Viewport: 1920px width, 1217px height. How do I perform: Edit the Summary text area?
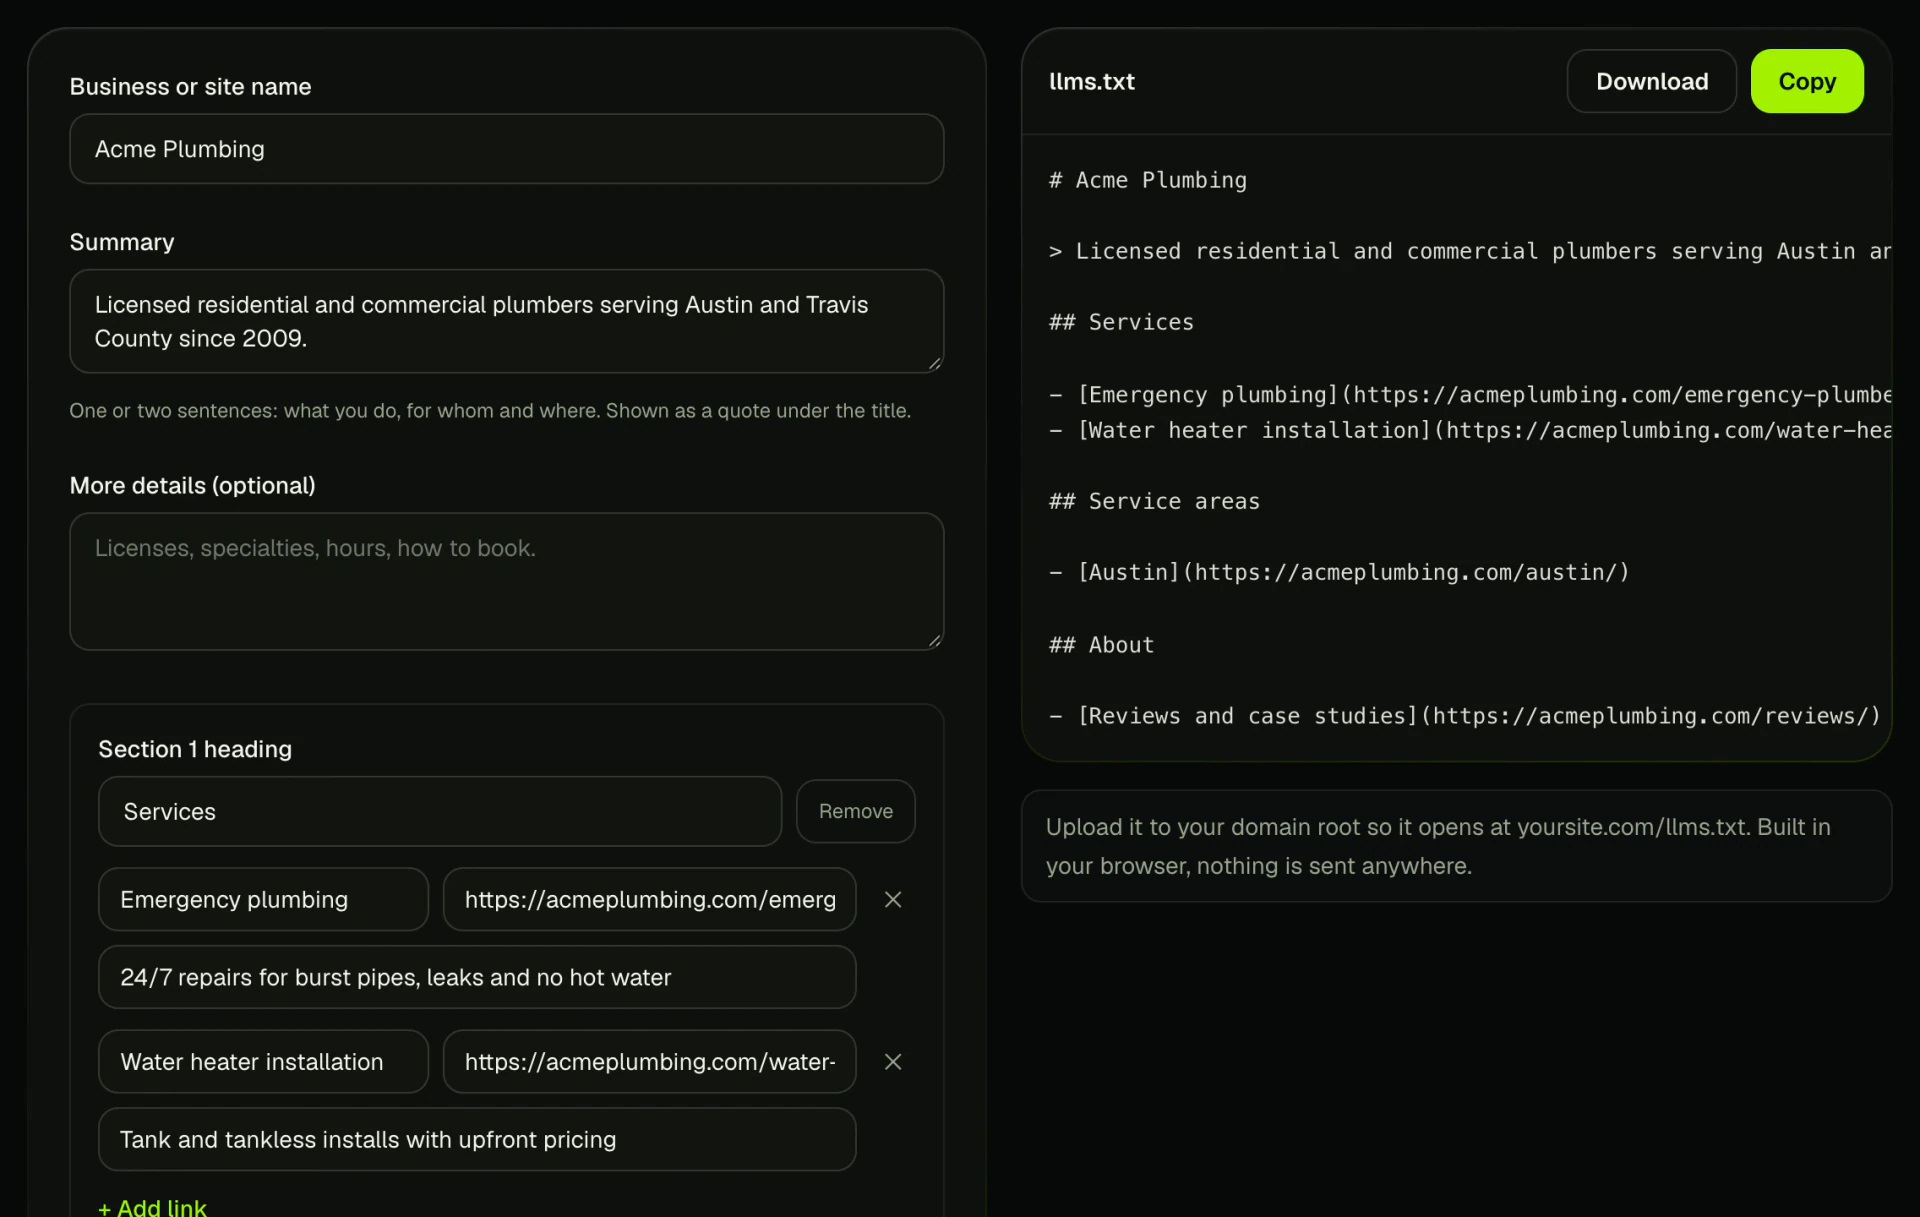(507, 321)
